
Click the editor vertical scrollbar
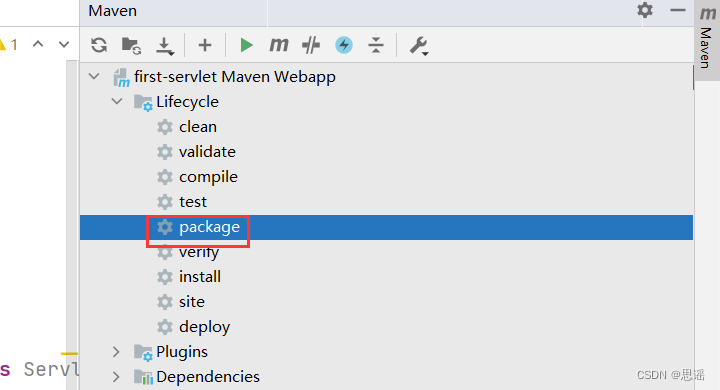pos(72,225)
